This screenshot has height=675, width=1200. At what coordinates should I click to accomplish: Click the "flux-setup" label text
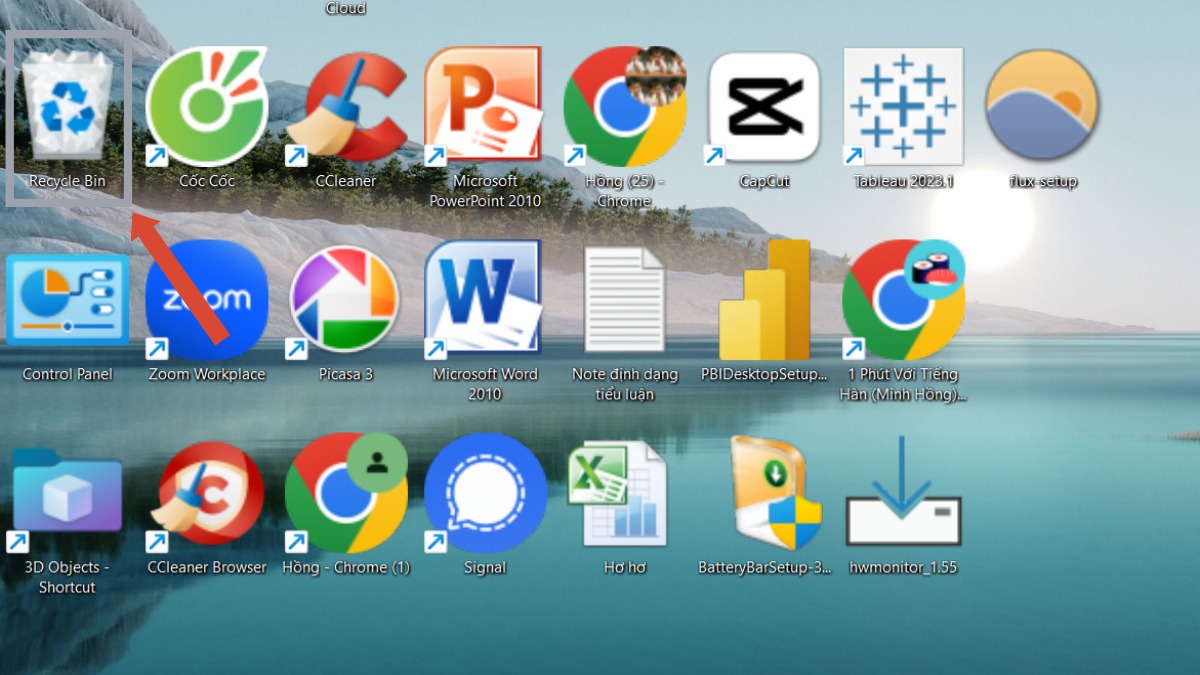[x=1043, y=181]
